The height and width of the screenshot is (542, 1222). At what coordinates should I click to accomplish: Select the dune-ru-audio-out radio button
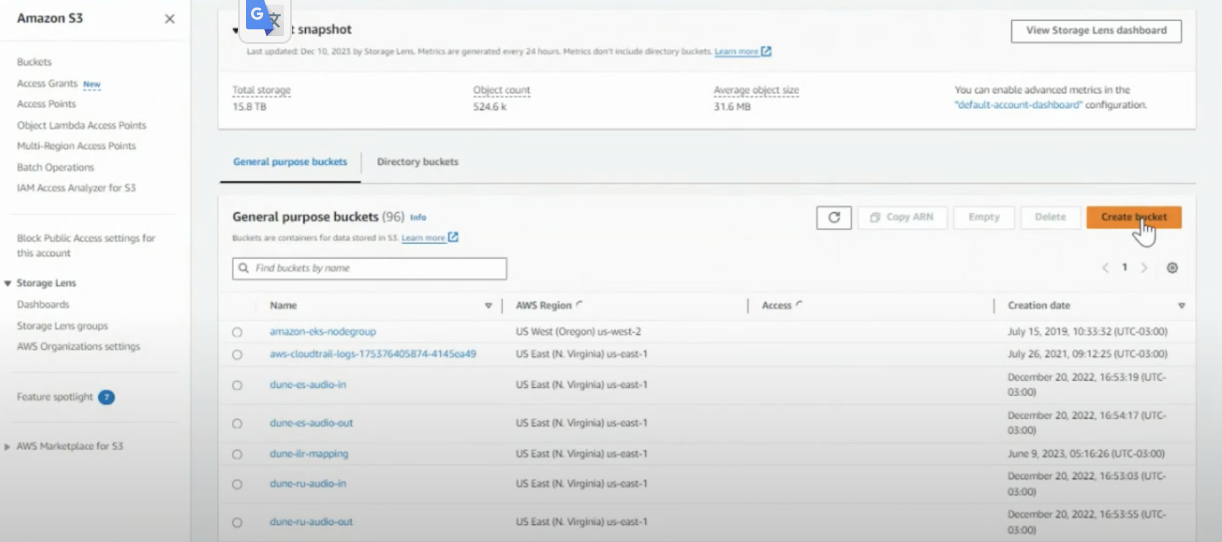click(237, 522)
